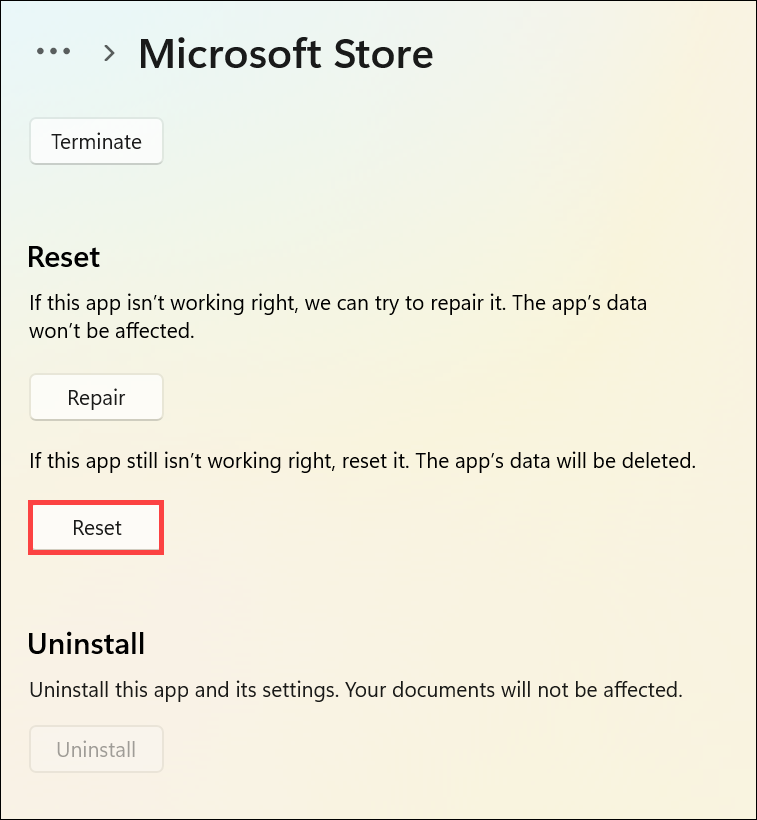Click the Repair button
Screen dimensions: 757x820
(x=96, y=398)
